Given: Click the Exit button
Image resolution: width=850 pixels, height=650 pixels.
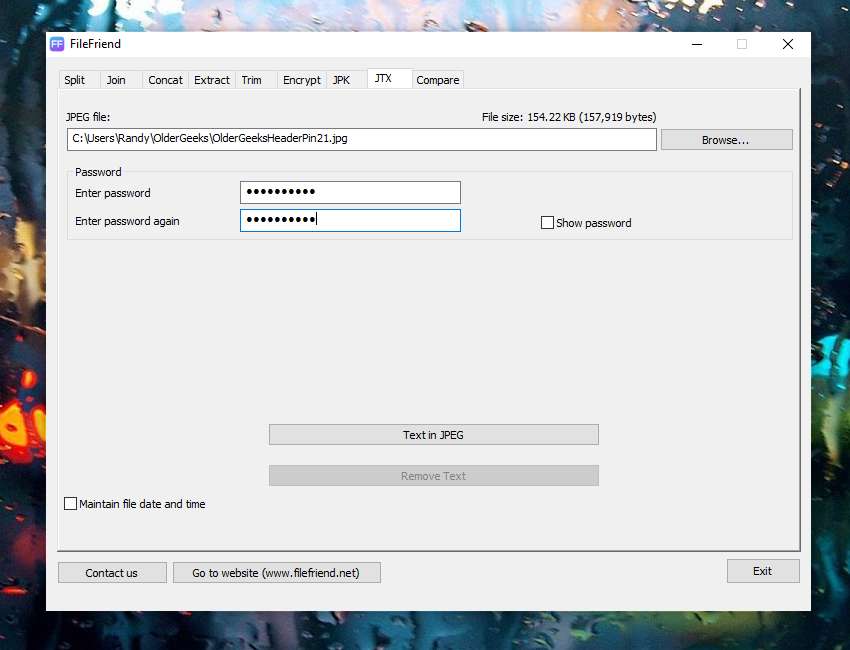Looking at the screenshot, I should click(x=763, y=571).
